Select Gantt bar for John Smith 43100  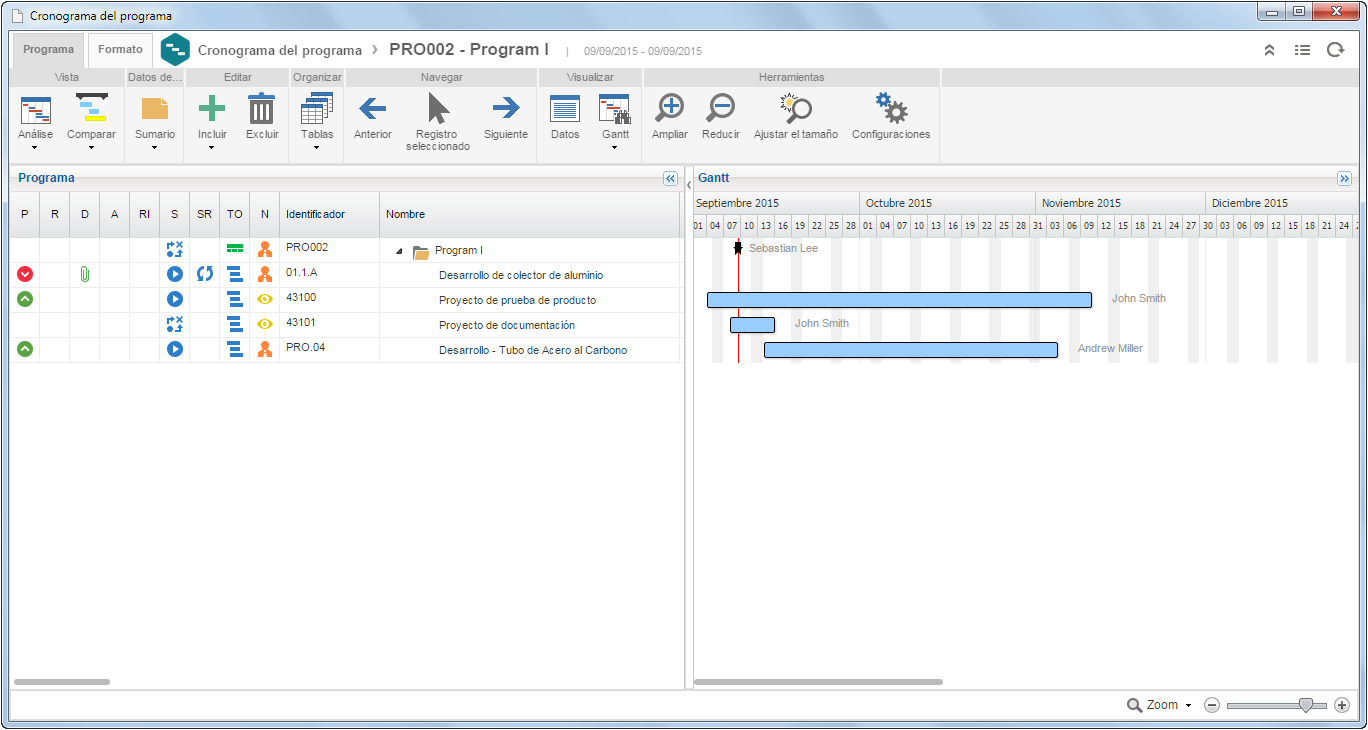899,300
